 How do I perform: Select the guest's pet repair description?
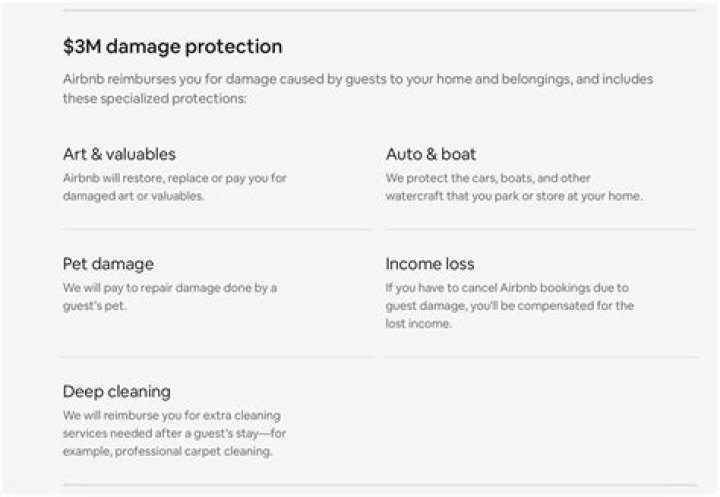pos(169,297)
